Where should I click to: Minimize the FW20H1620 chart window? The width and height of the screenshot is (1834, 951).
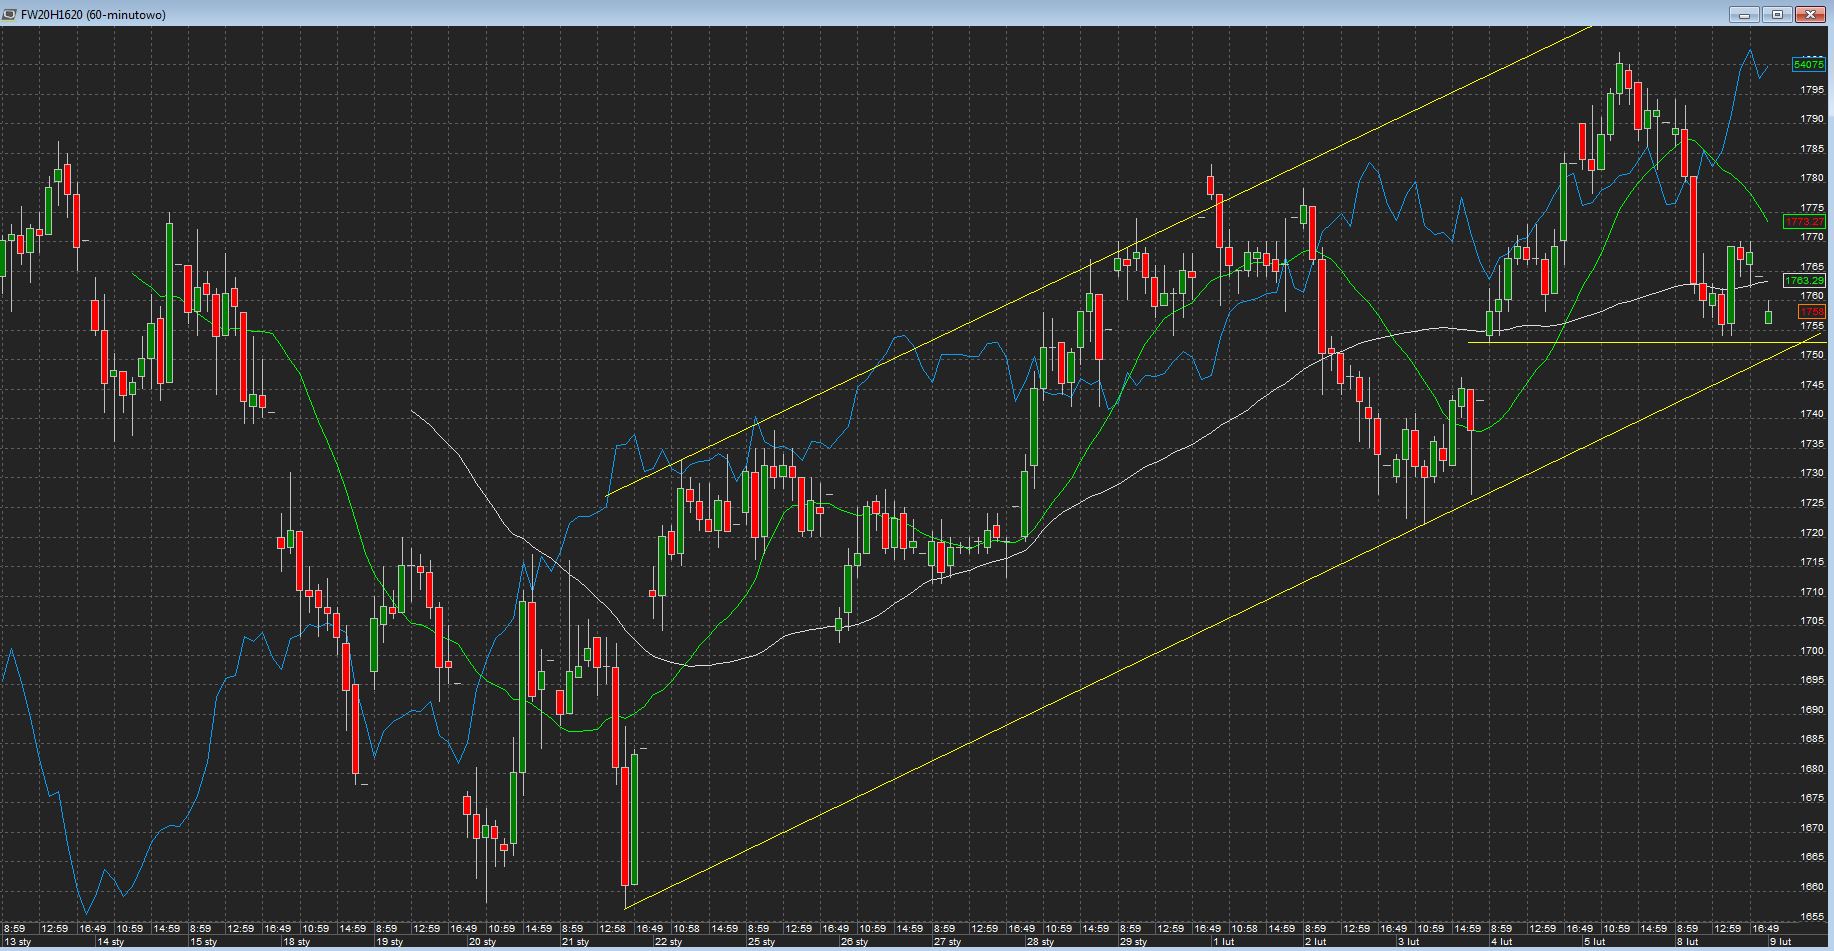(x=1745, y=15)
